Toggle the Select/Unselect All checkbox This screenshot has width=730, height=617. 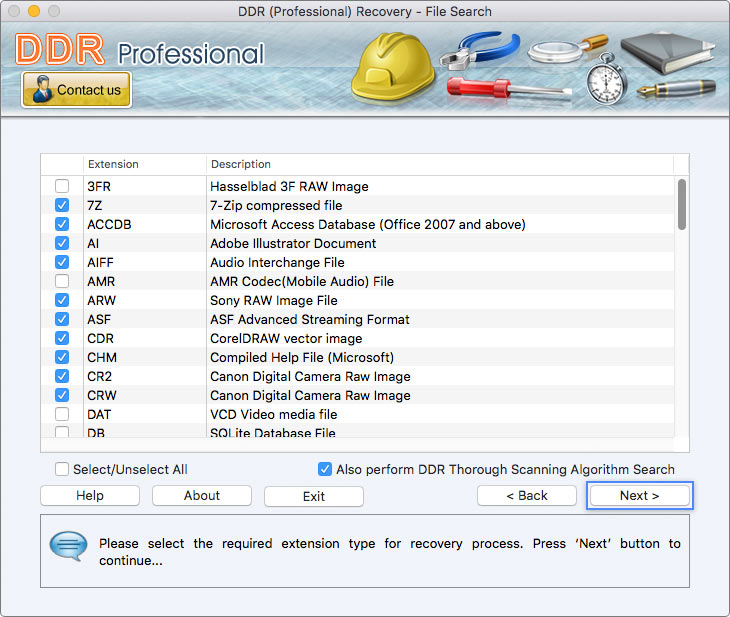pyautogui.click(x=62, y=469)
